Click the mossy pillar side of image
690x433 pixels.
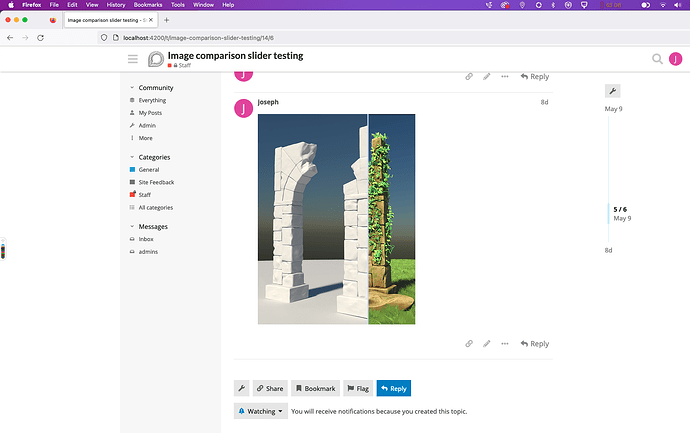392,219
